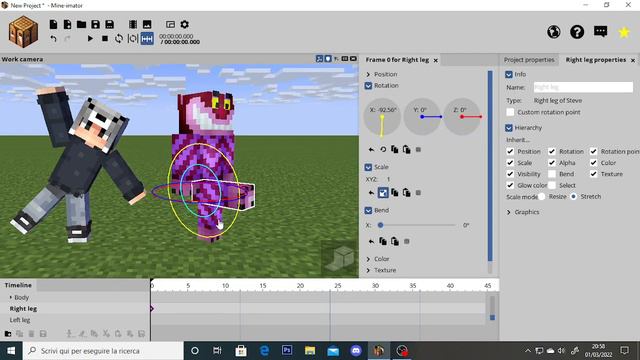
Task: Toggle Inherit Position checkbox
Action: click(x=510, y=151)
